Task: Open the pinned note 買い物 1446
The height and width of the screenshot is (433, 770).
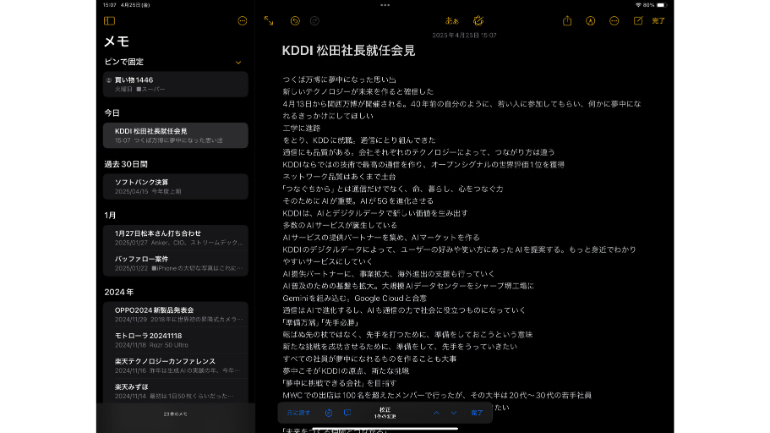Action: (x=175, y=84)
